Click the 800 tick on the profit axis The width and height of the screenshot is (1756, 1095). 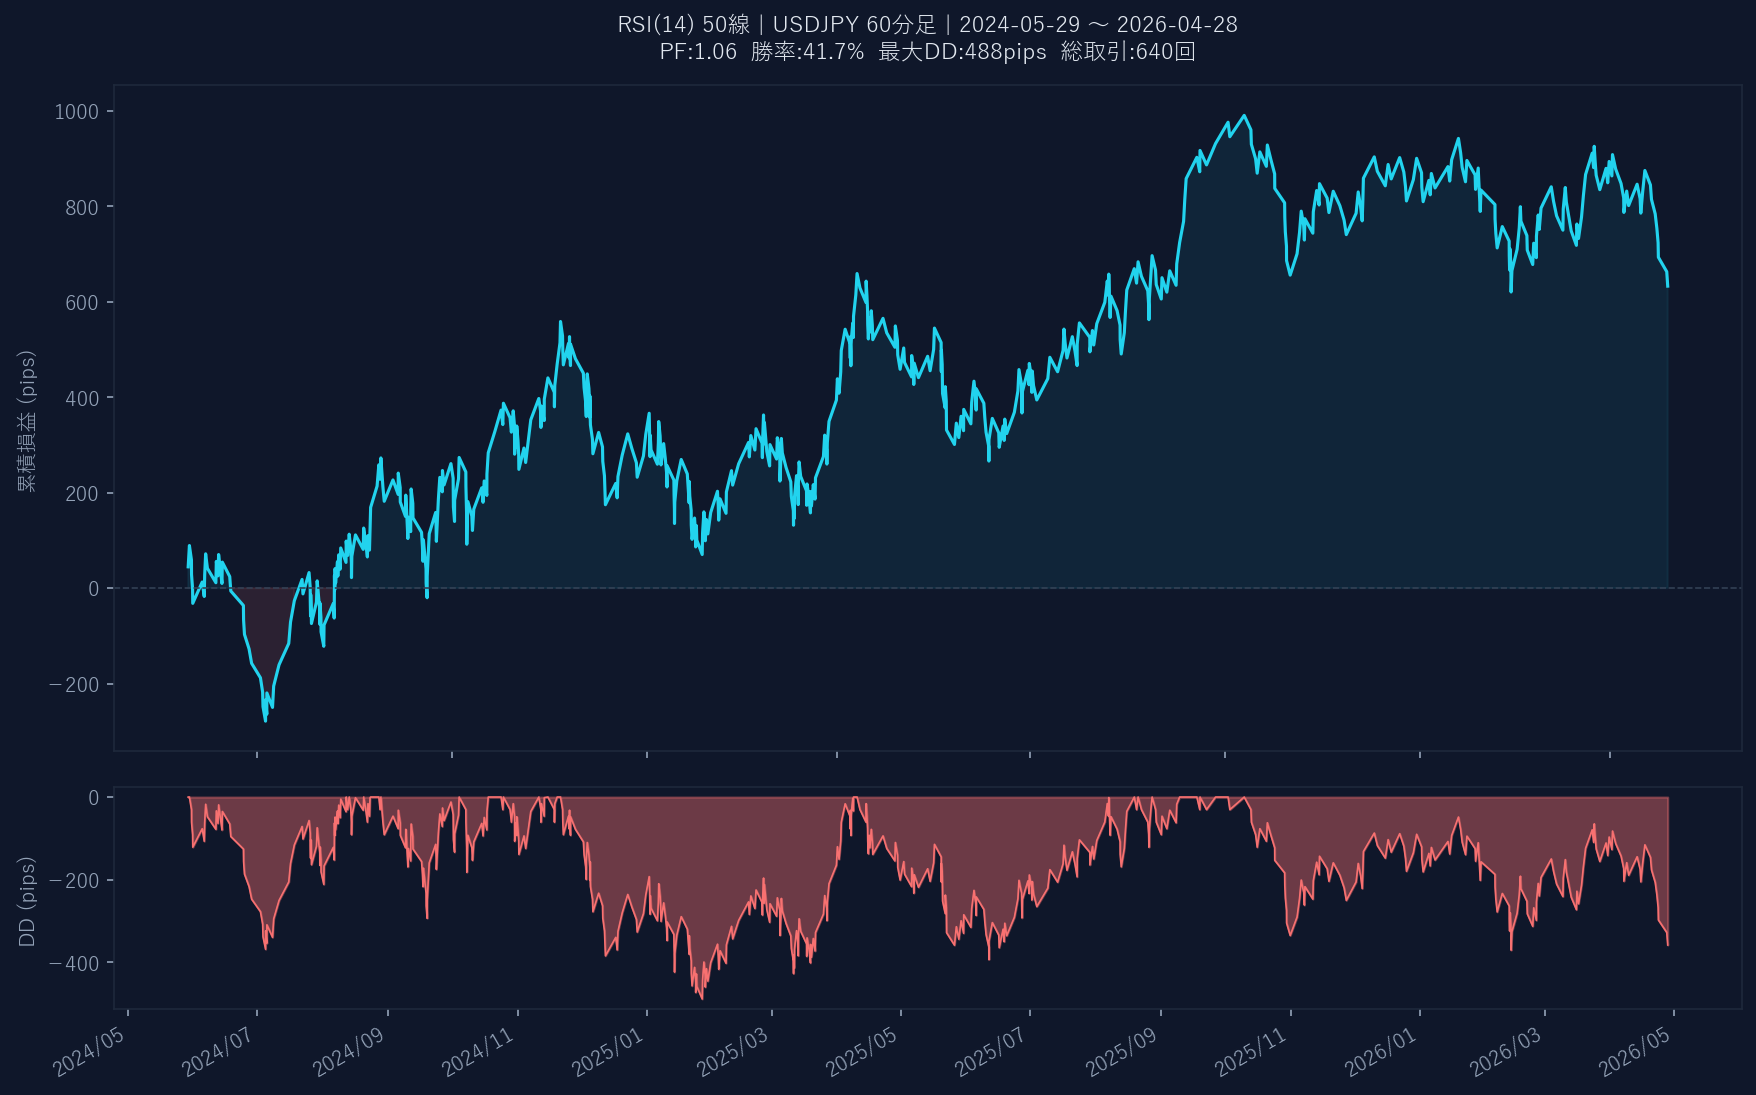click(x=82, y=208)
